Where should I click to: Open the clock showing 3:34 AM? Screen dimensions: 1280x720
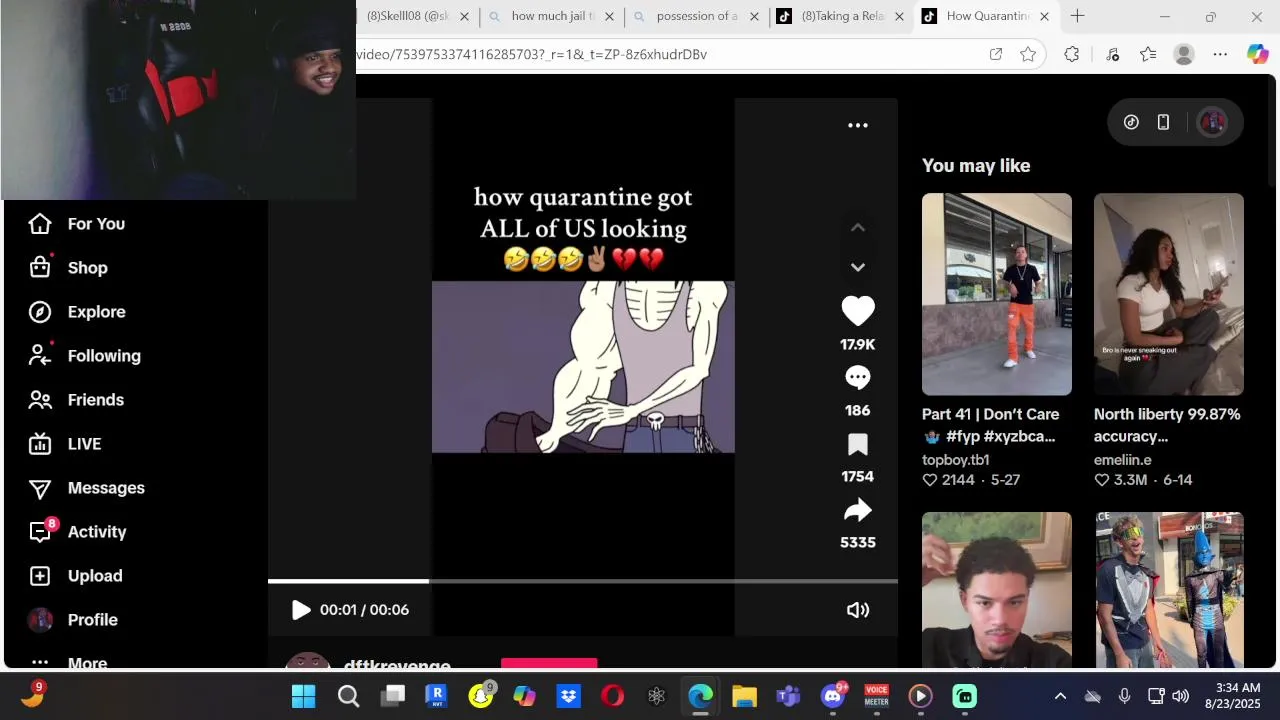1232,696
